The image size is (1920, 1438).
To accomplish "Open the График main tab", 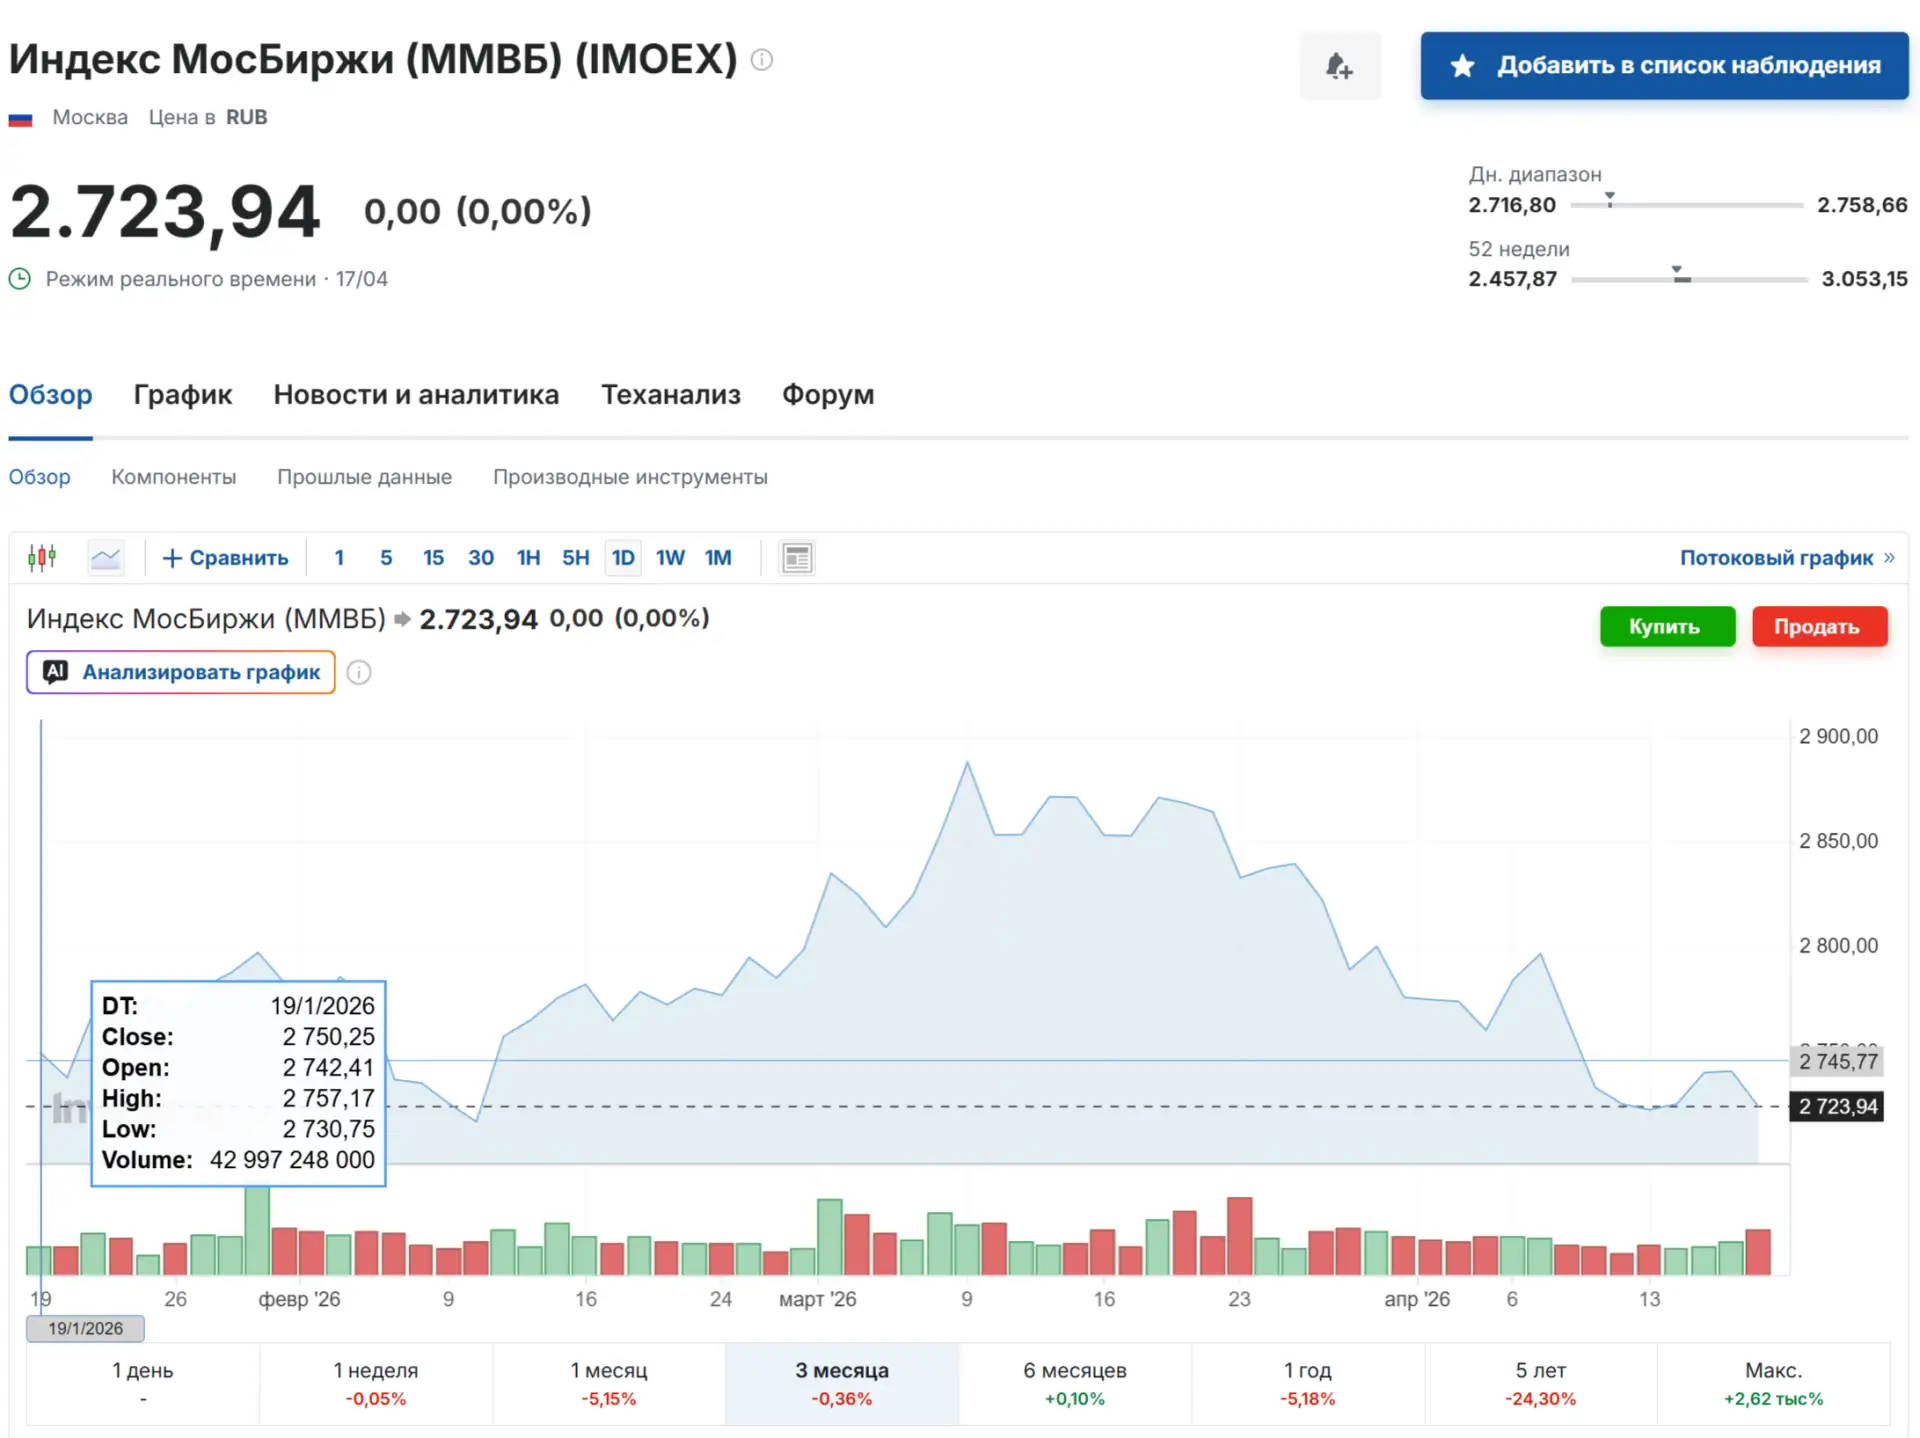I will 183,395.
